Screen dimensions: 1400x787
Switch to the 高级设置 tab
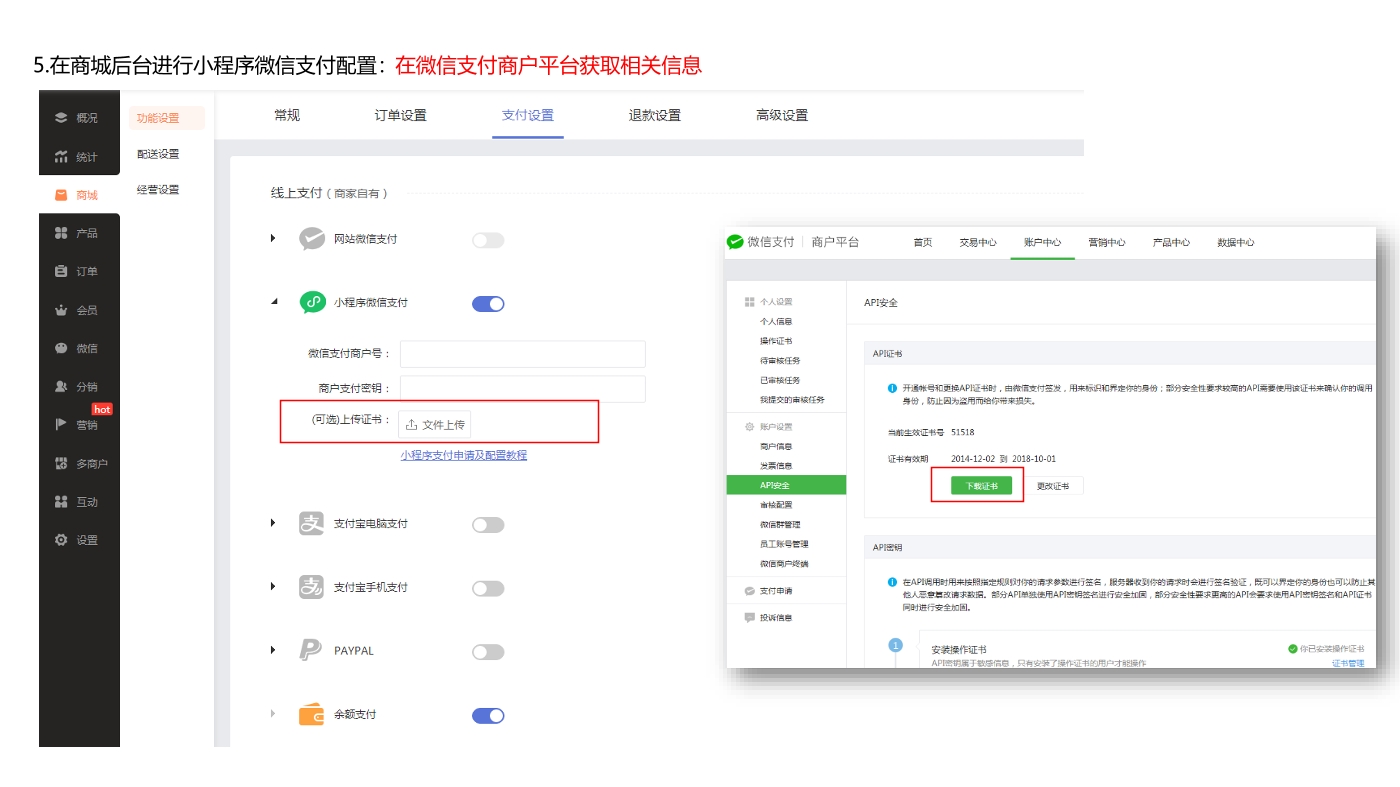(782, 115)
